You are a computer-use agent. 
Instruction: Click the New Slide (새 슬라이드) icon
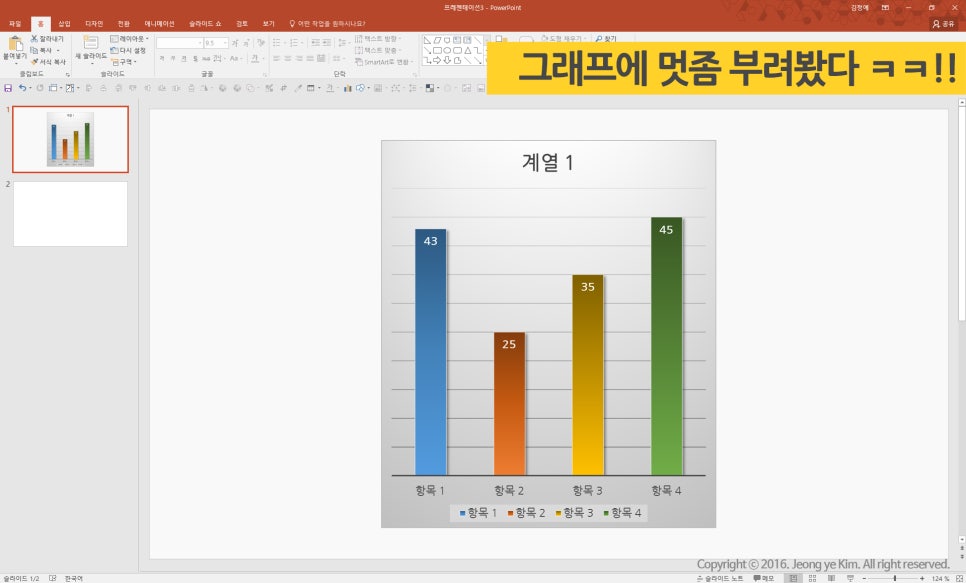coord(90,43)
